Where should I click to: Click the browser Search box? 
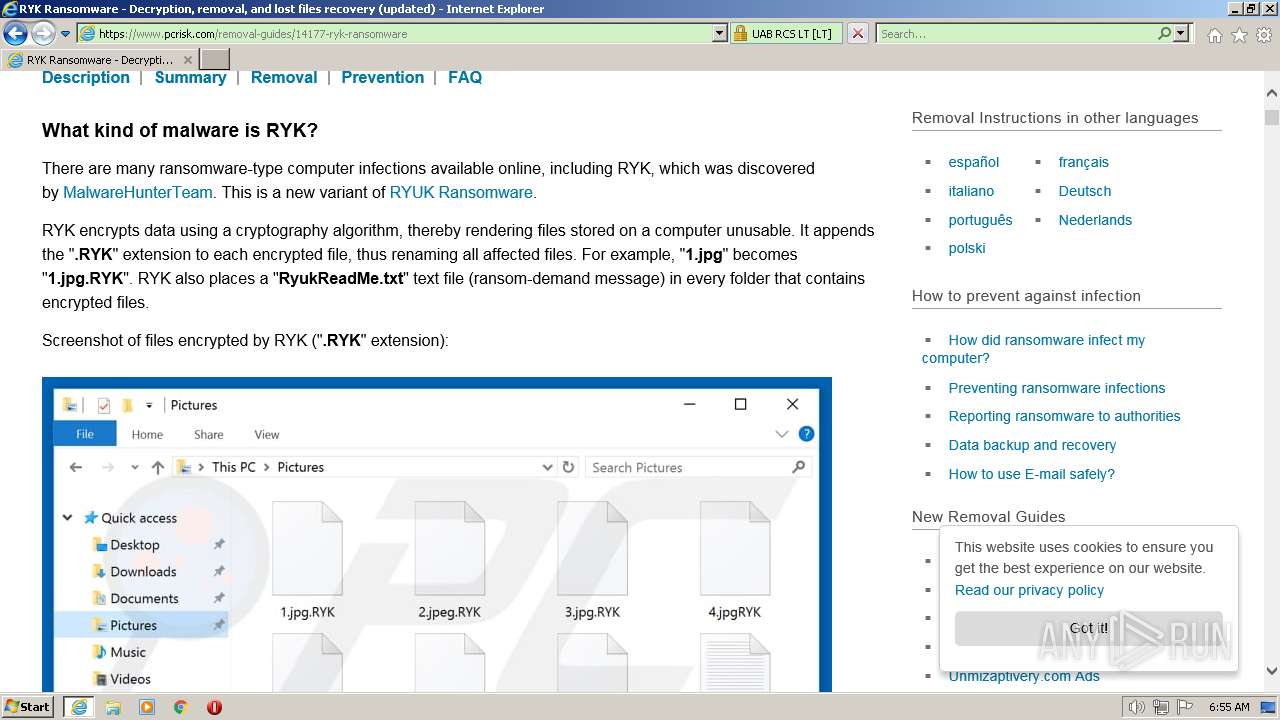pyautogui.click(x=1015, y=34)
